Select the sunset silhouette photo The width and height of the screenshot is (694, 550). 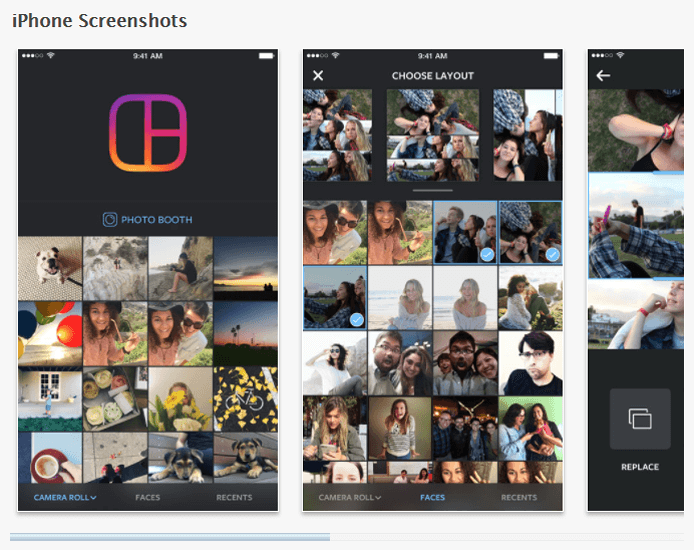coord(246,268)
